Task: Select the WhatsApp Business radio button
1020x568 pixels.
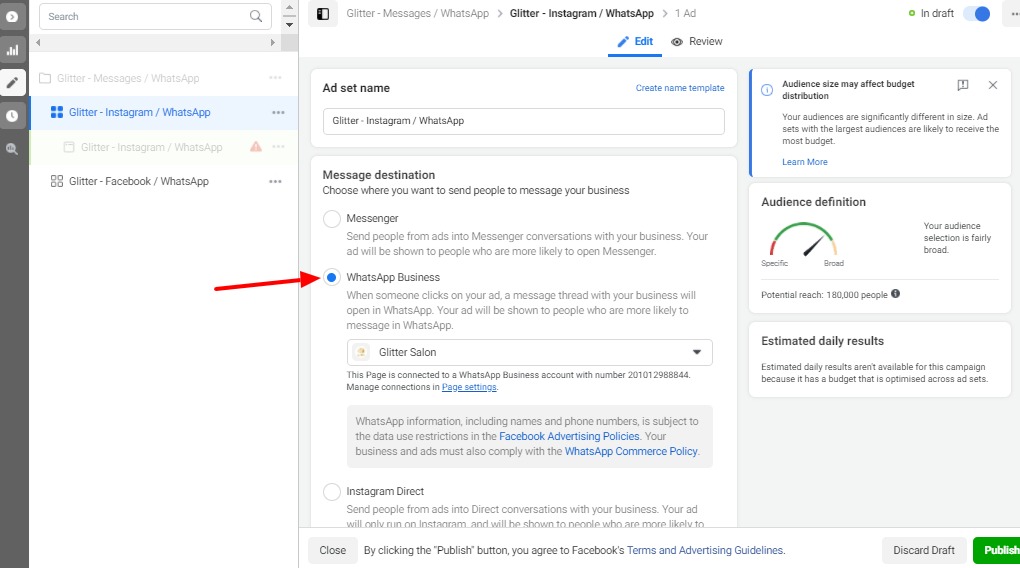Action: pyautogui.click(x=332, y=278)
